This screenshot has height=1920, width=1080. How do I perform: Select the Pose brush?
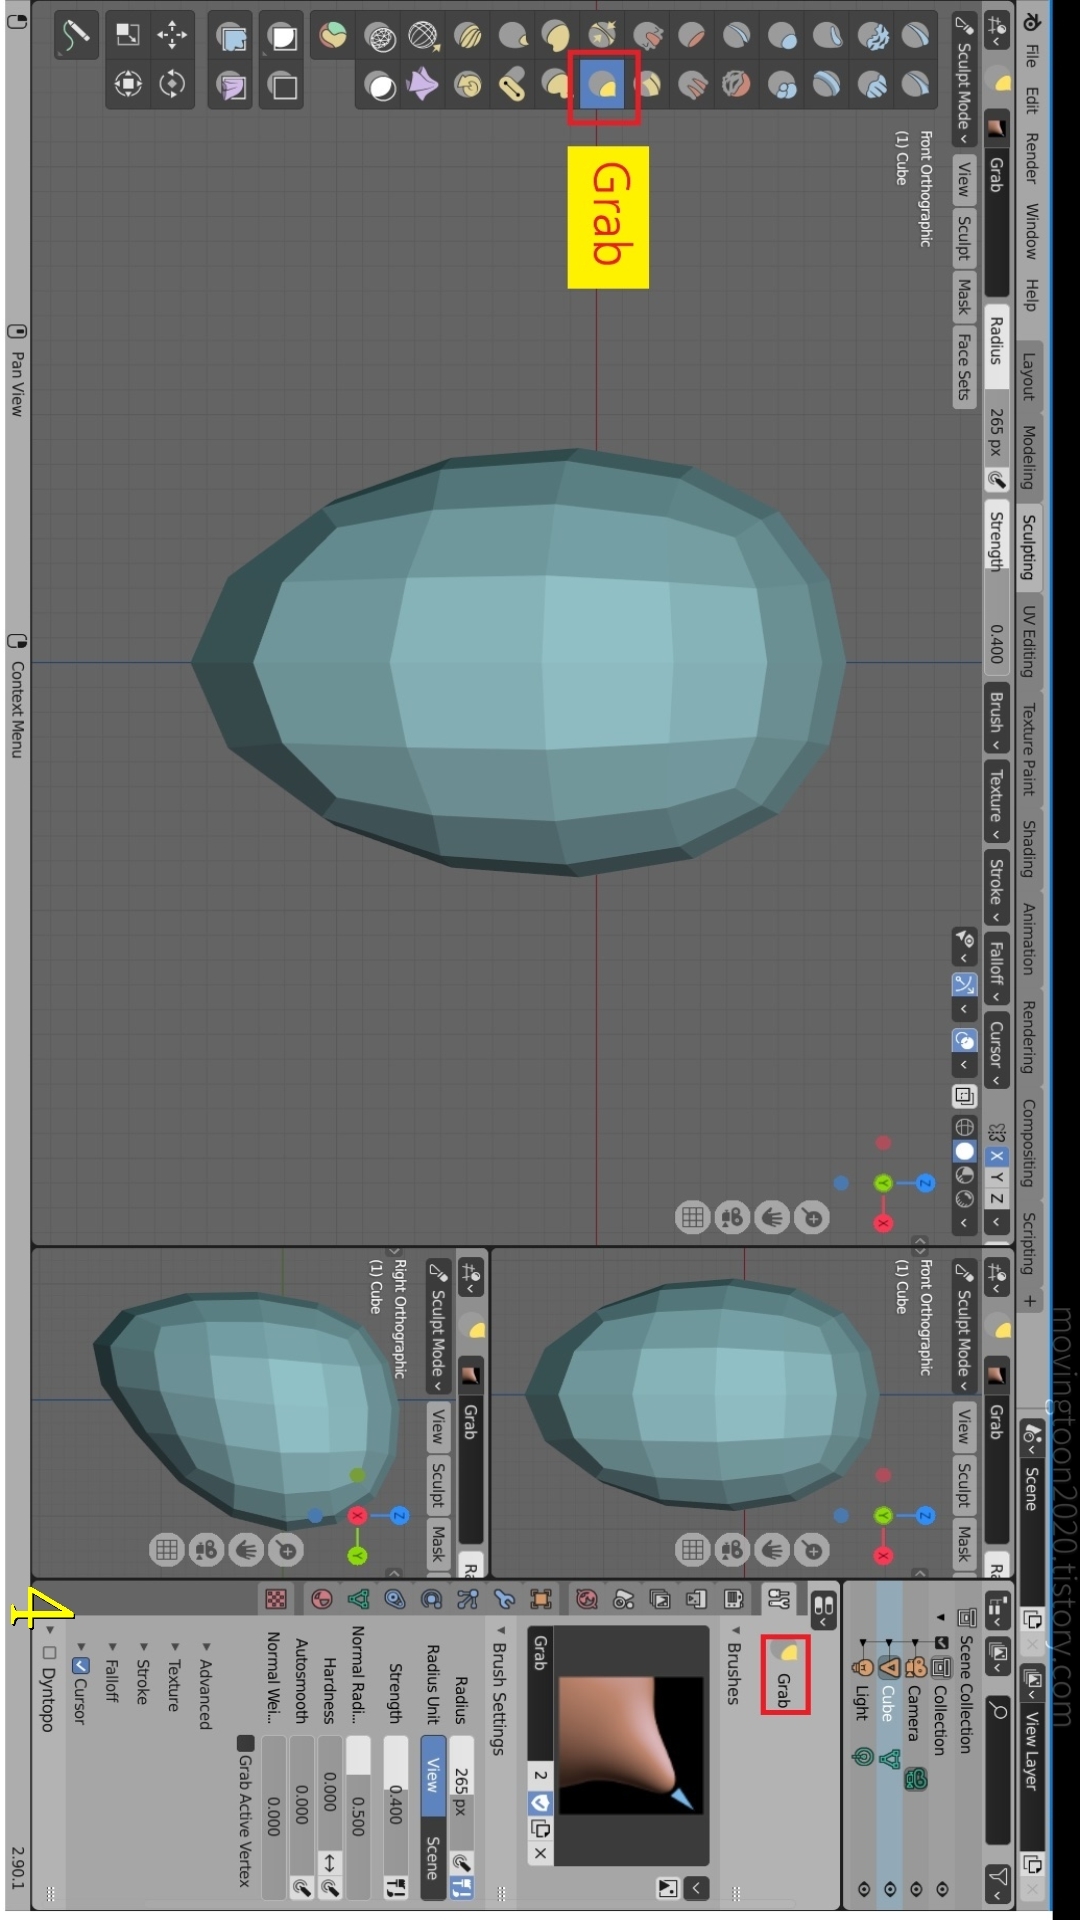pos(512,85)
